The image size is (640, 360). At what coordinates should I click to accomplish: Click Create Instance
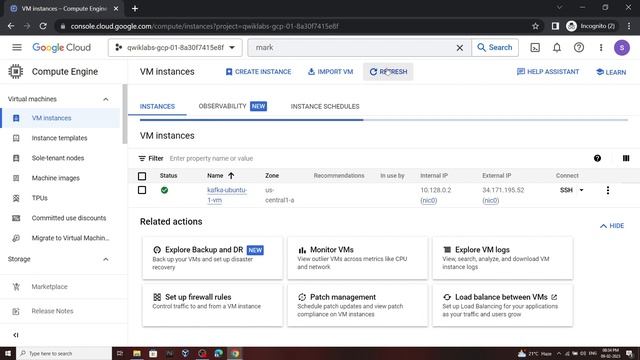[258, 72]
